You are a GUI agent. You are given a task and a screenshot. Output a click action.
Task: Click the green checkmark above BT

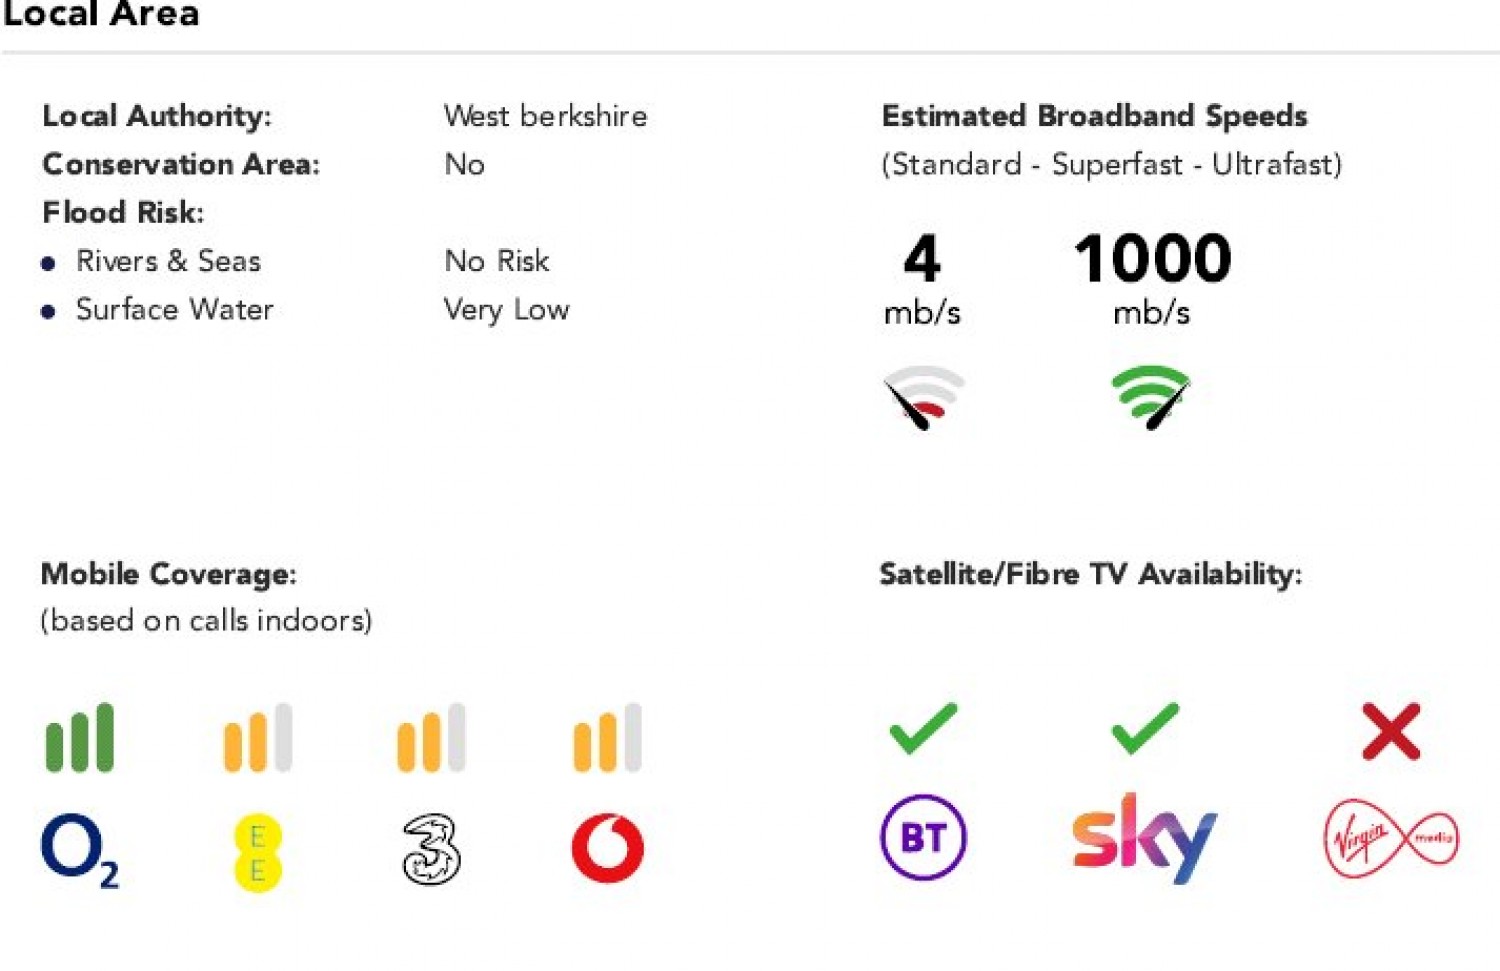pyautogui.click(x=923, y=728)
